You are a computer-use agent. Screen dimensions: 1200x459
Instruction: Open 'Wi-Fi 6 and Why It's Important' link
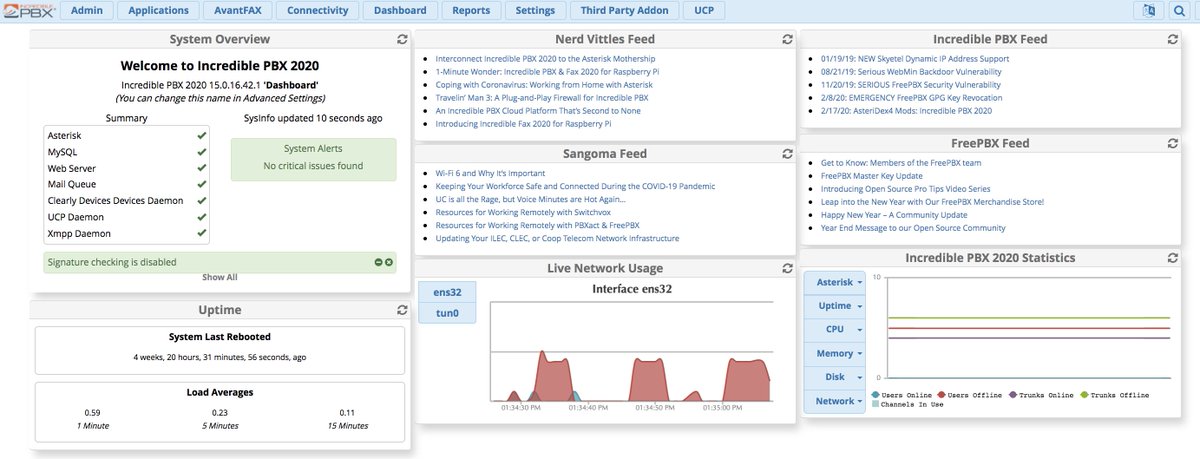[489, 173]
